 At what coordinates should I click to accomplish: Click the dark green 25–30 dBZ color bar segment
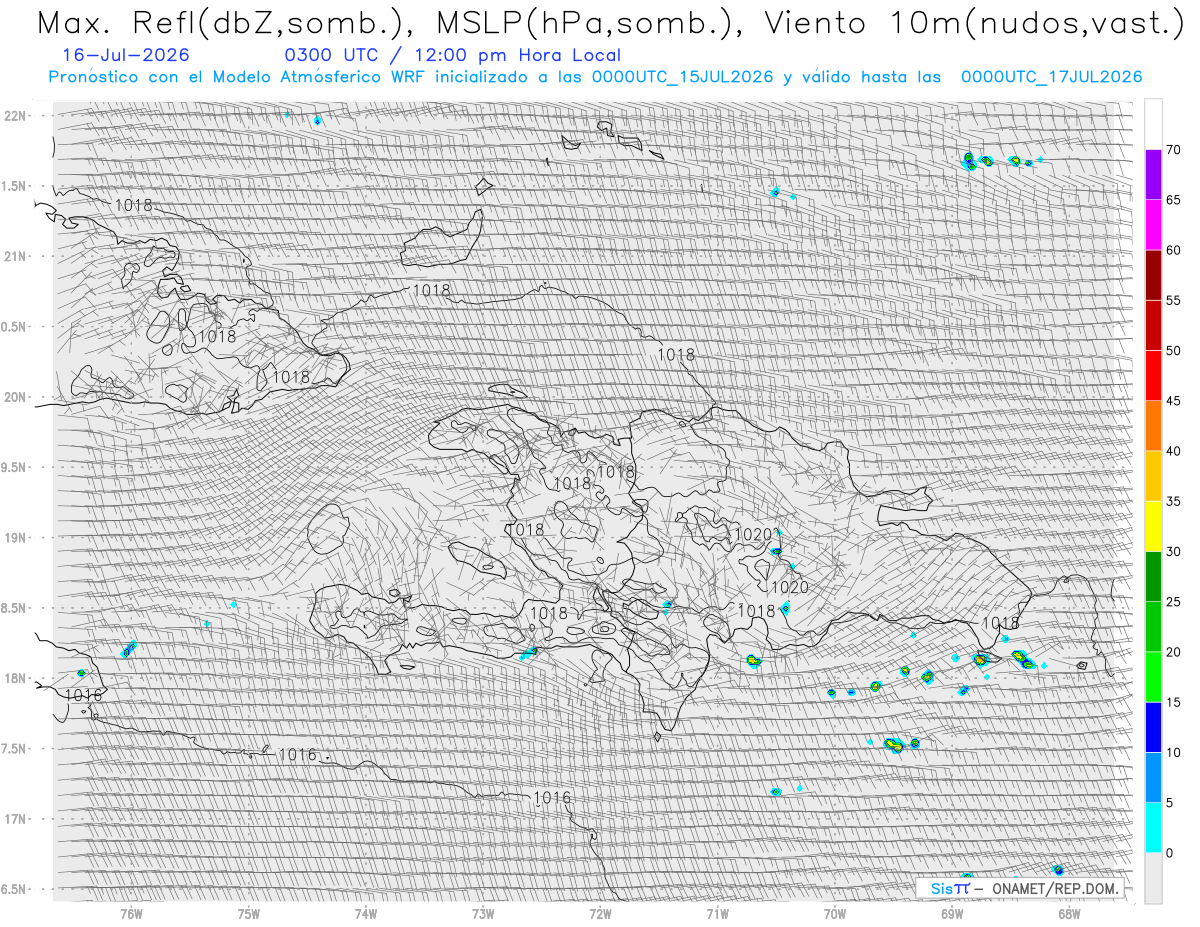1153,576
